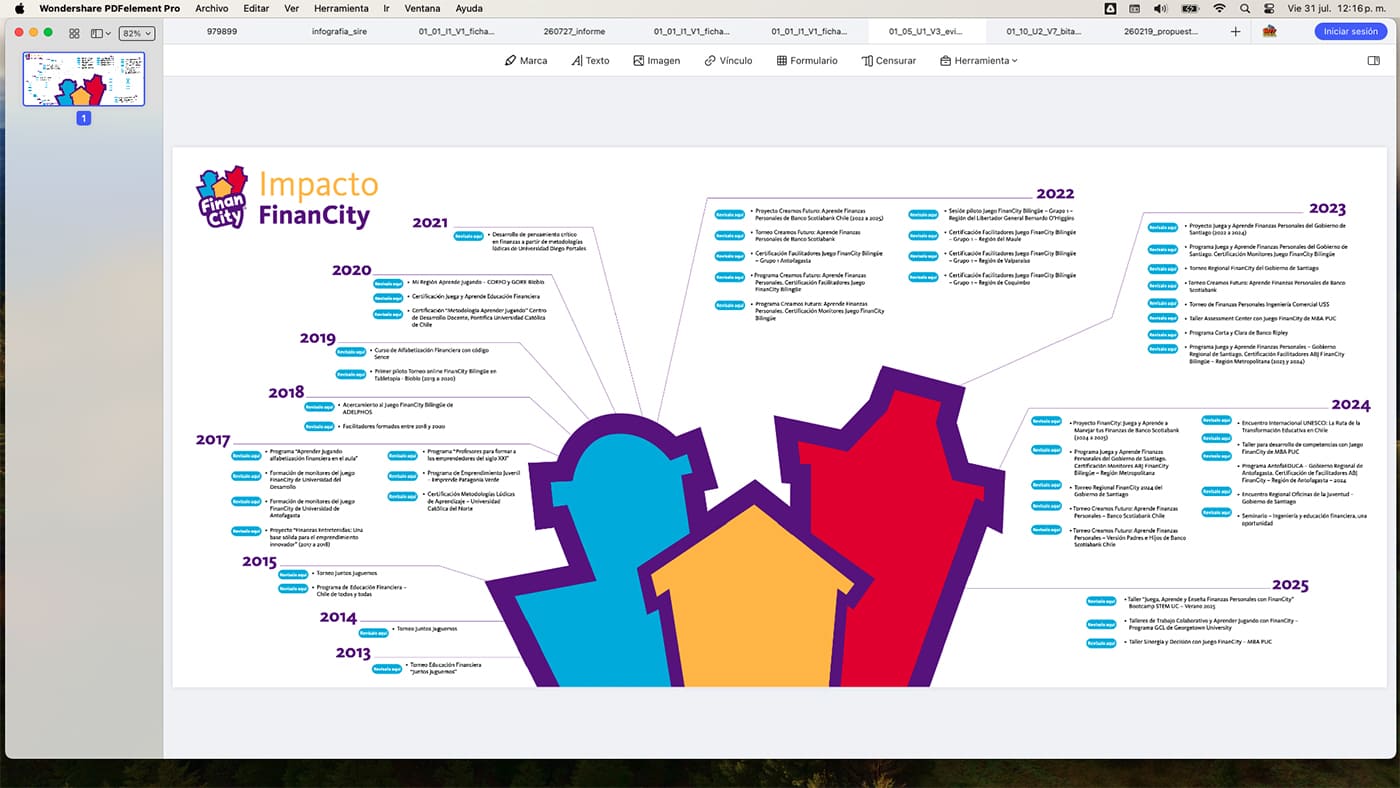Open the Ventana menu
The height and width of the screenshot is (788, 1400).
(422, 8)
